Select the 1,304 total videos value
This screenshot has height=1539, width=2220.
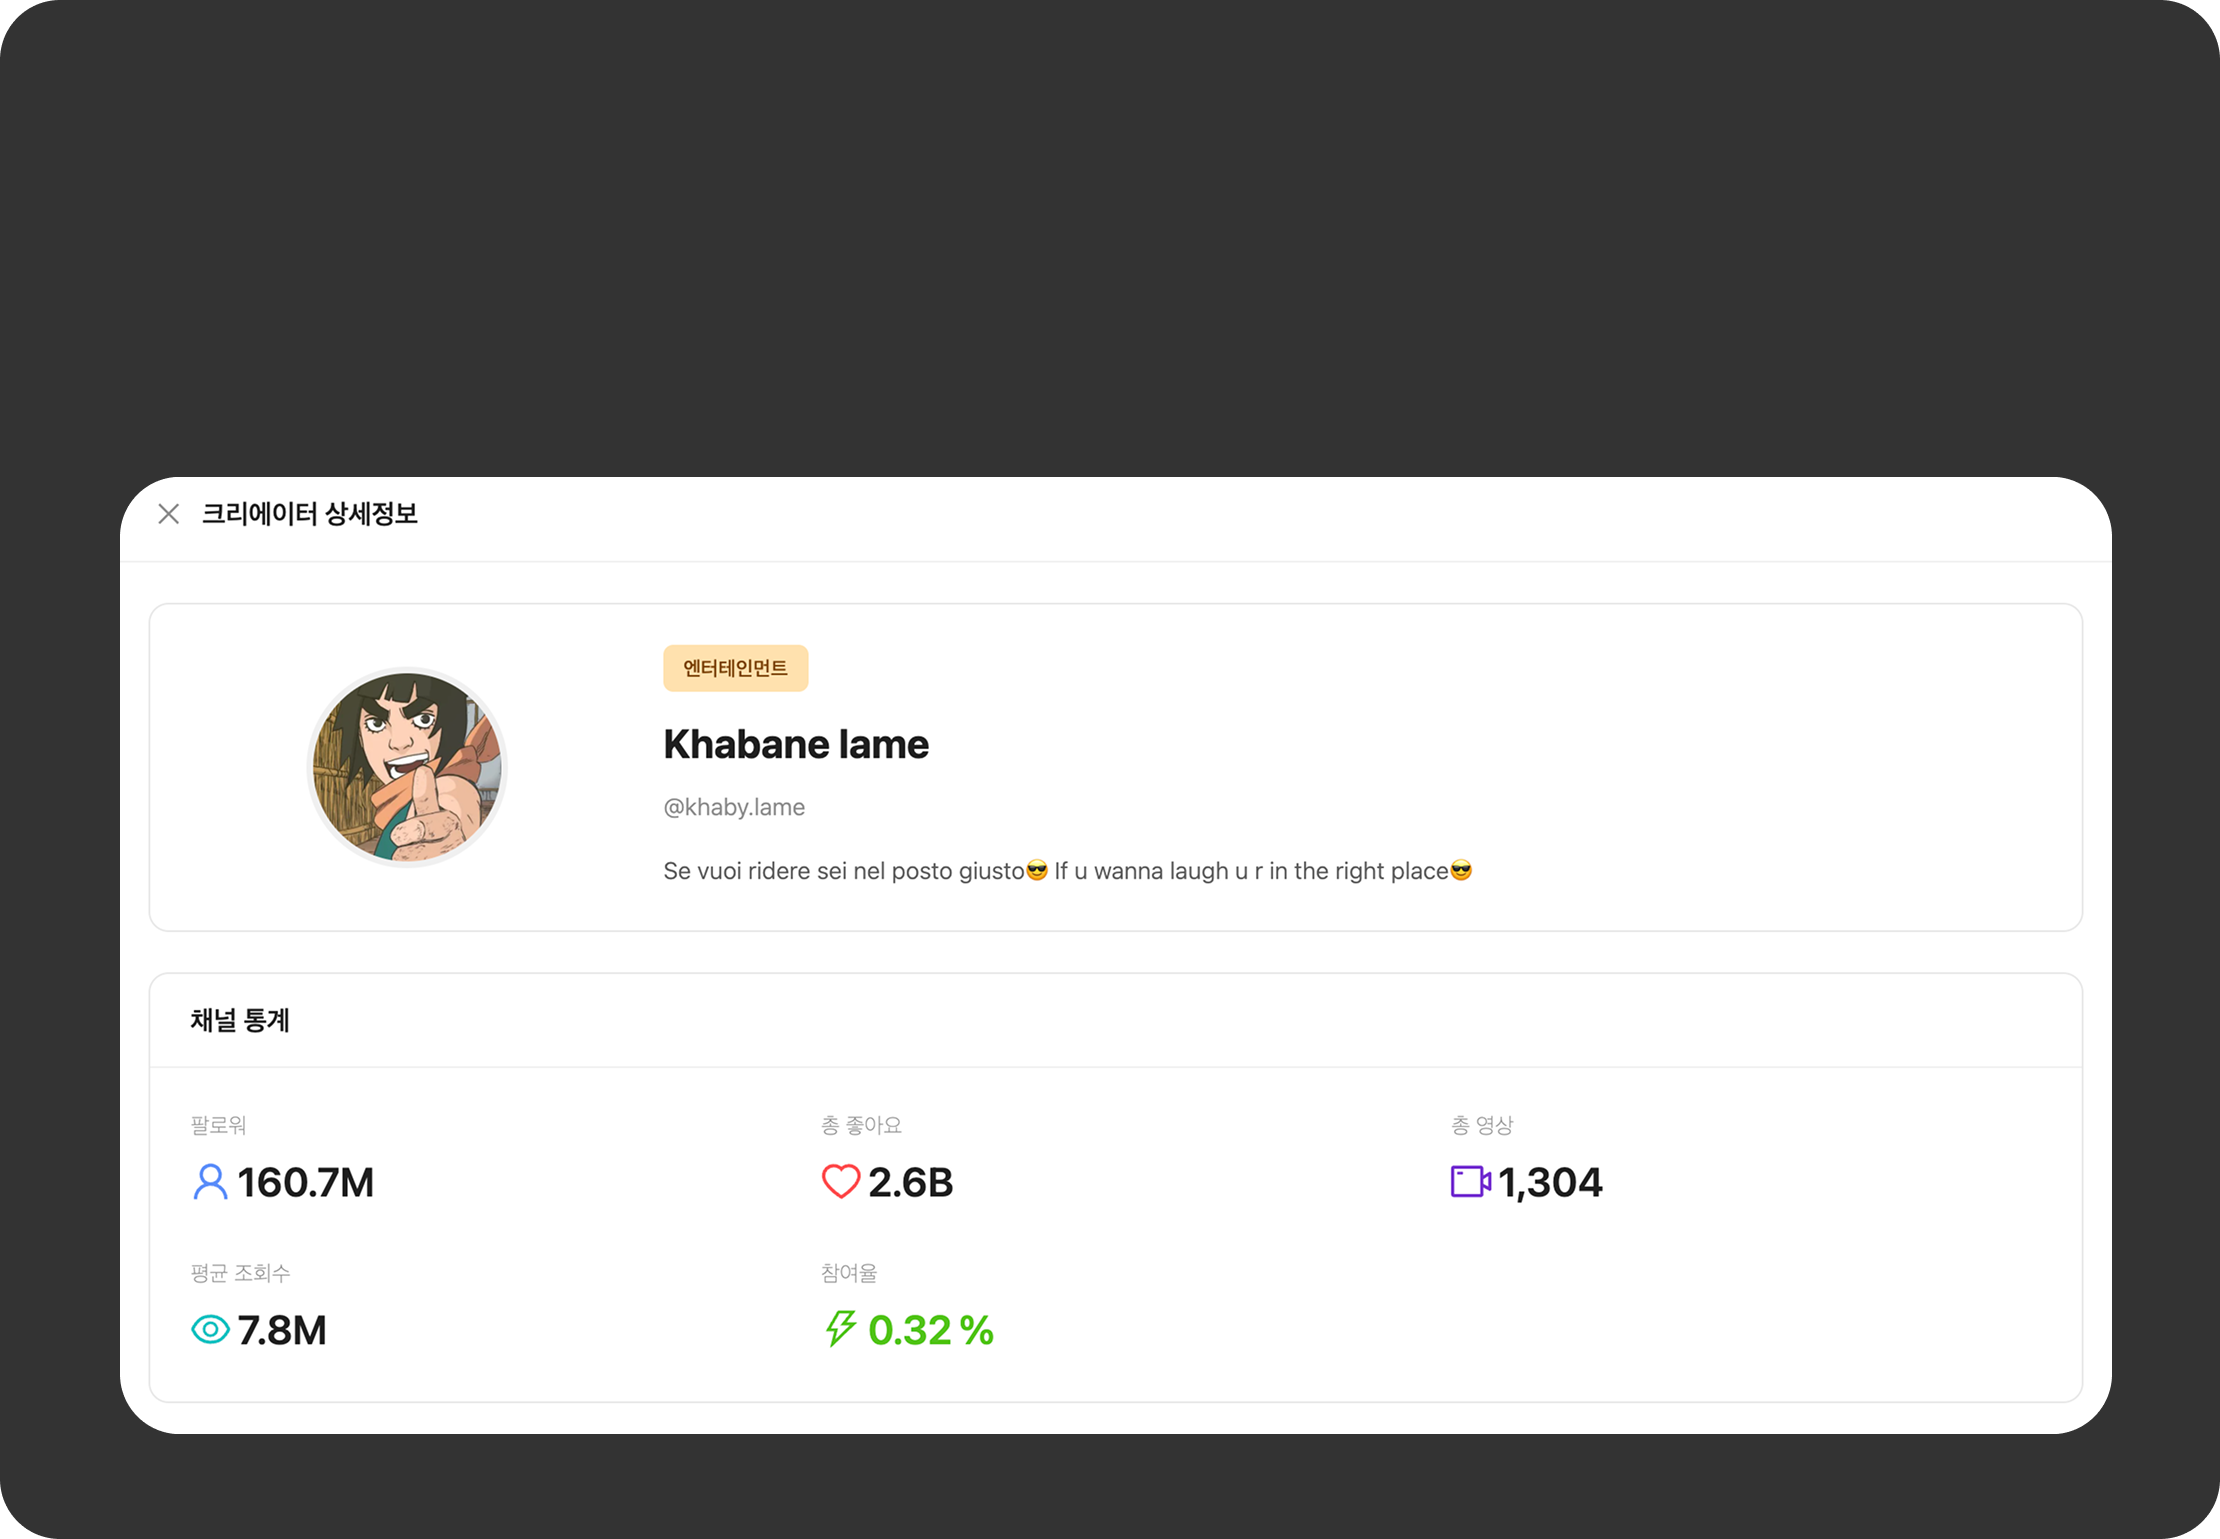(1550, 1183)
